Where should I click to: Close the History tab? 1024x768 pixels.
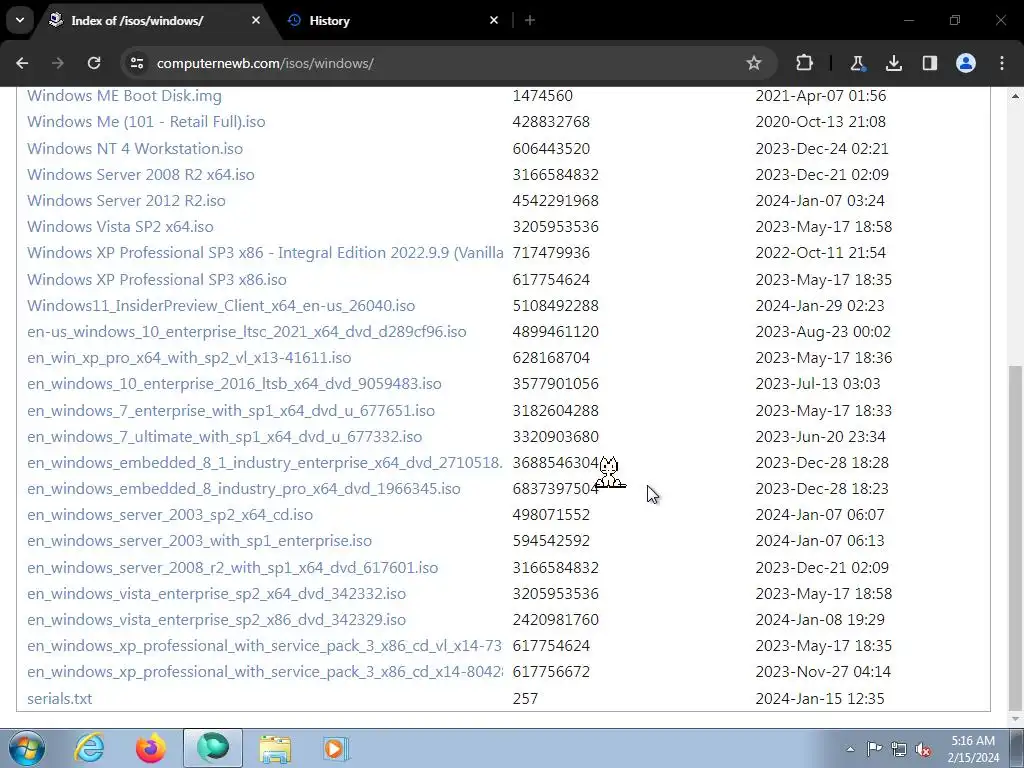(x=494, y=20)
